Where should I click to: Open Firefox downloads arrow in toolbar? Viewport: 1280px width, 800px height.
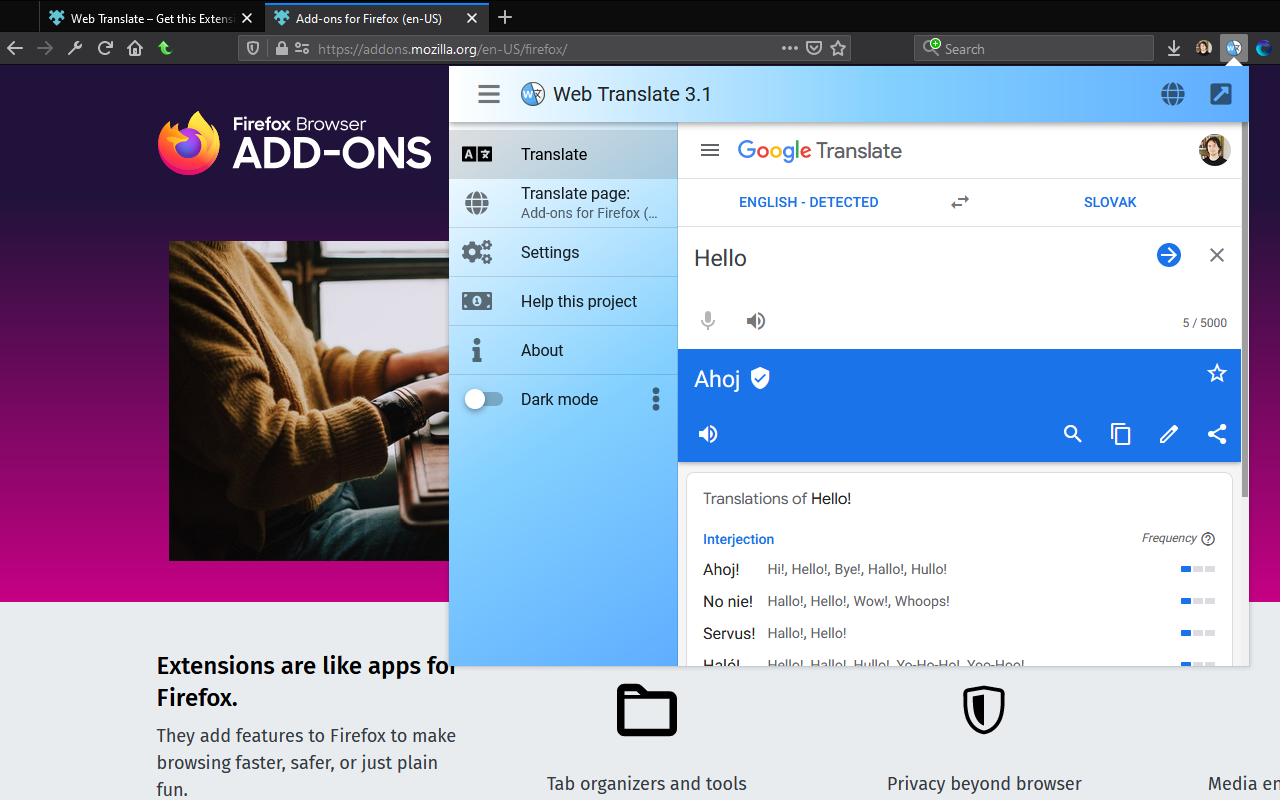[1174, 48]
